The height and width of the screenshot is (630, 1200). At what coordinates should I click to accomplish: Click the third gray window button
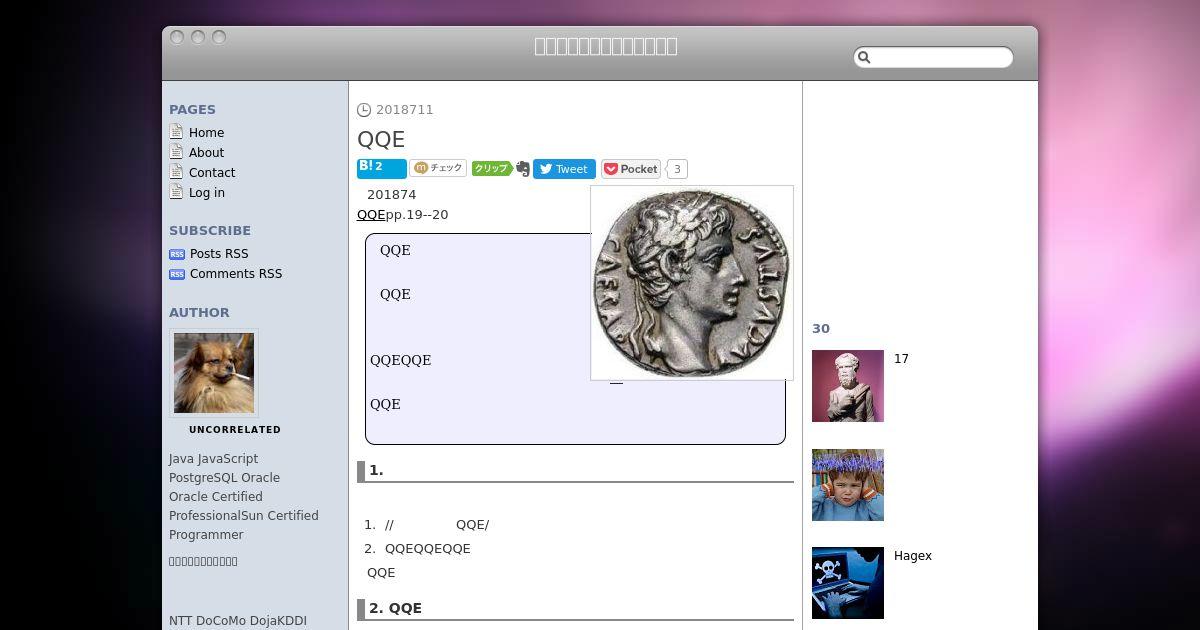click(x=219, y=37)
